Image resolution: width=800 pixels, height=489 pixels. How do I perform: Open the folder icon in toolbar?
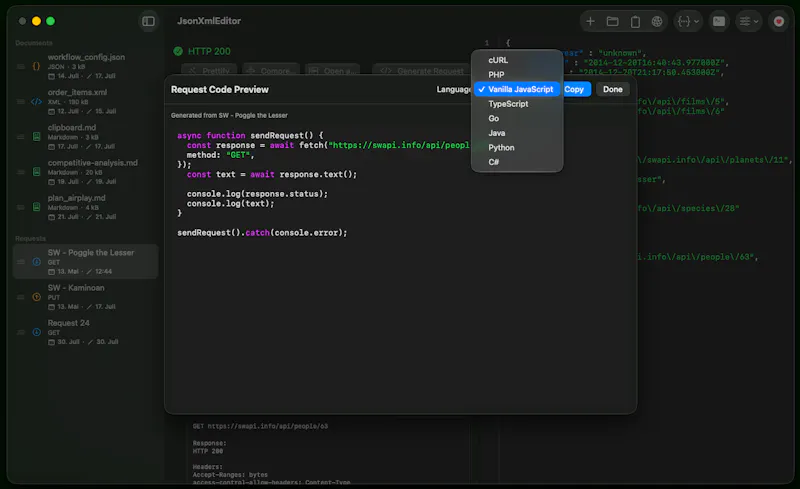pyautogui.click(x=612, y=21)
